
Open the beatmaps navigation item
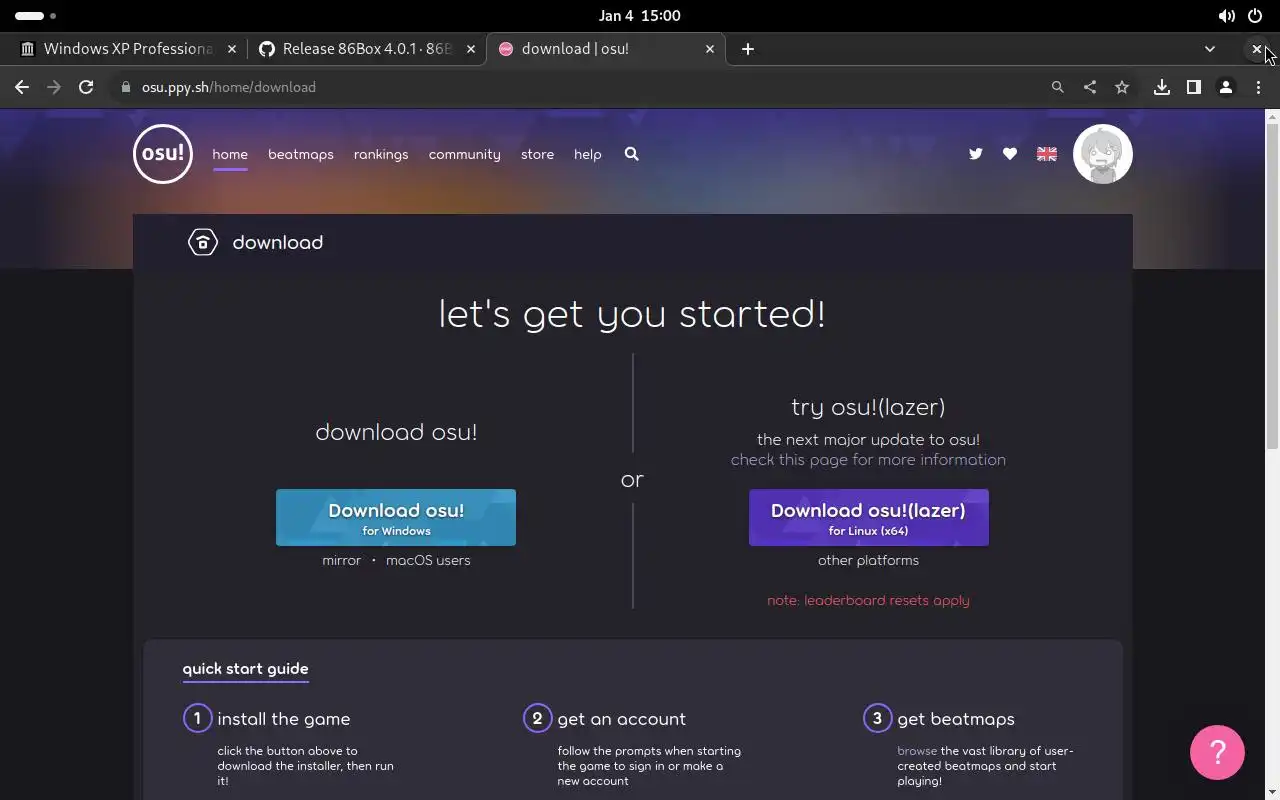pyautogui.click(x=301, y=154)
